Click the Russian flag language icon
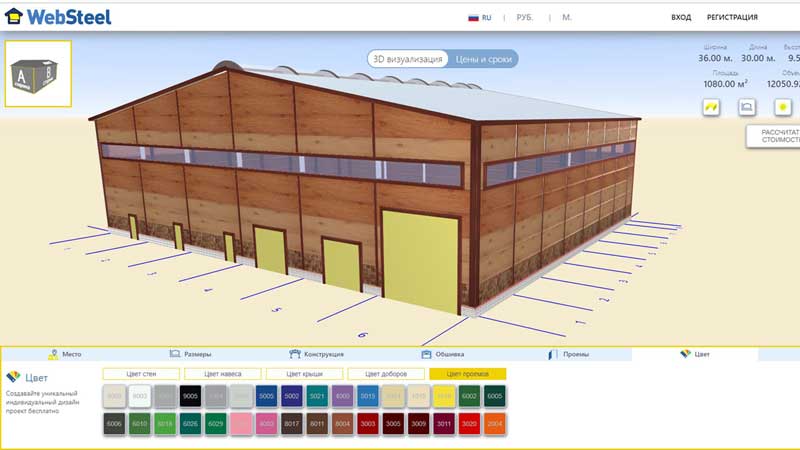800x450 pixels. (474, 17)
